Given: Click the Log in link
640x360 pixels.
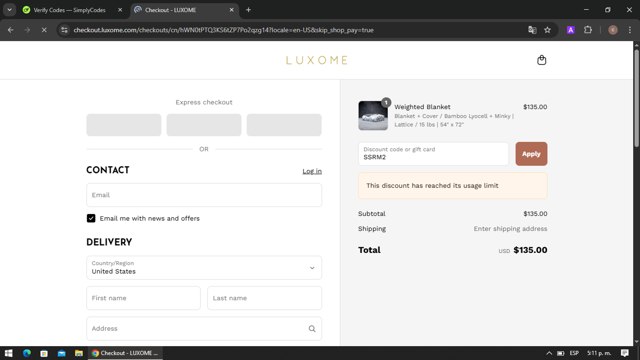Looking at the screenshot, I should click(312, 171).
